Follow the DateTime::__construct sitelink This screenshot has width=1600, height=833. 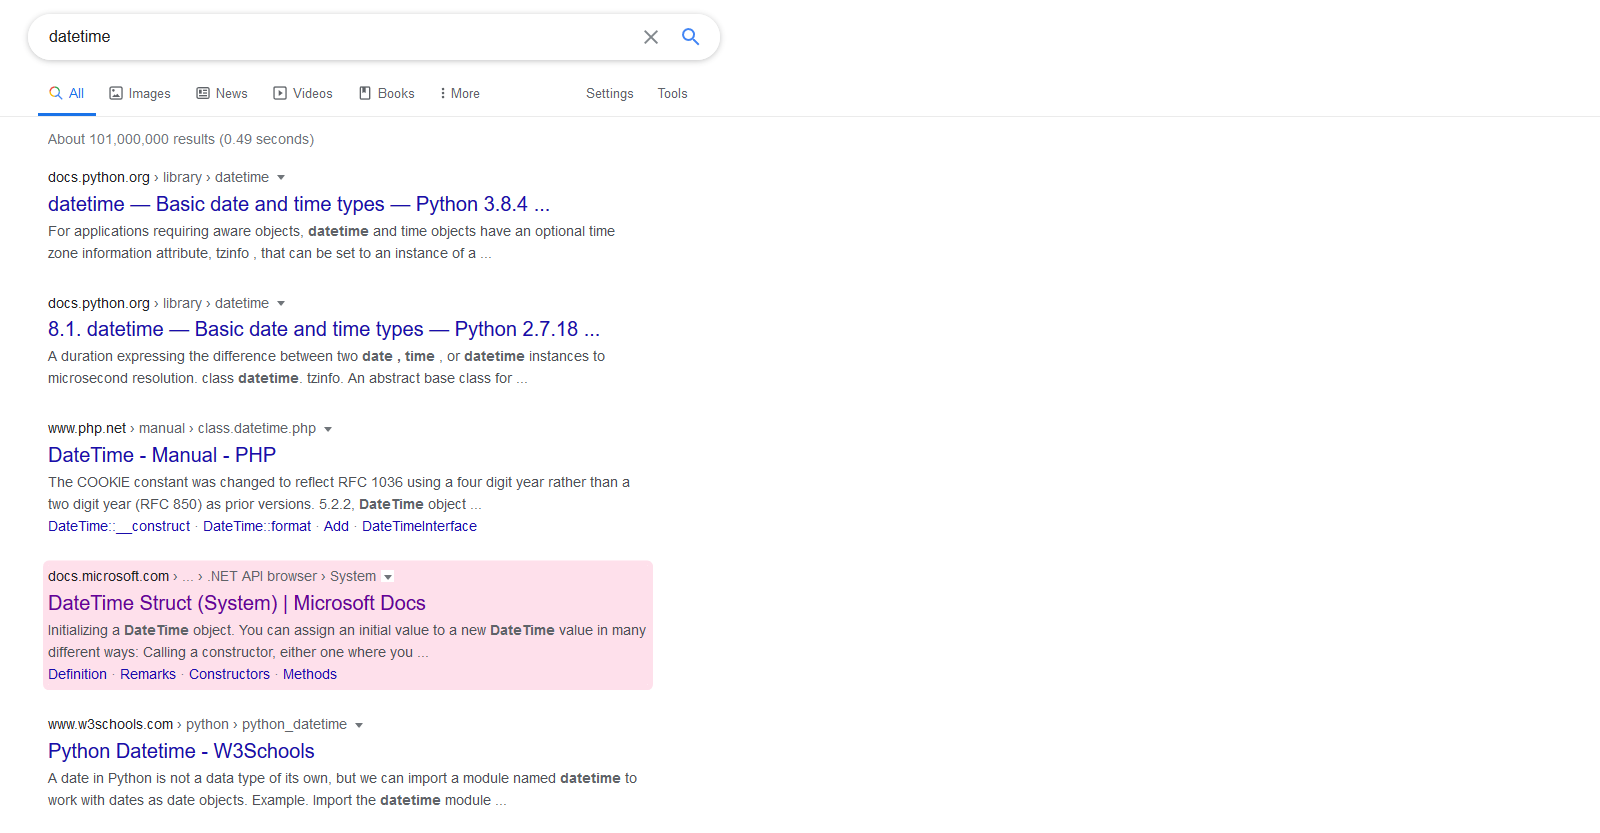[x=119, y=526]
